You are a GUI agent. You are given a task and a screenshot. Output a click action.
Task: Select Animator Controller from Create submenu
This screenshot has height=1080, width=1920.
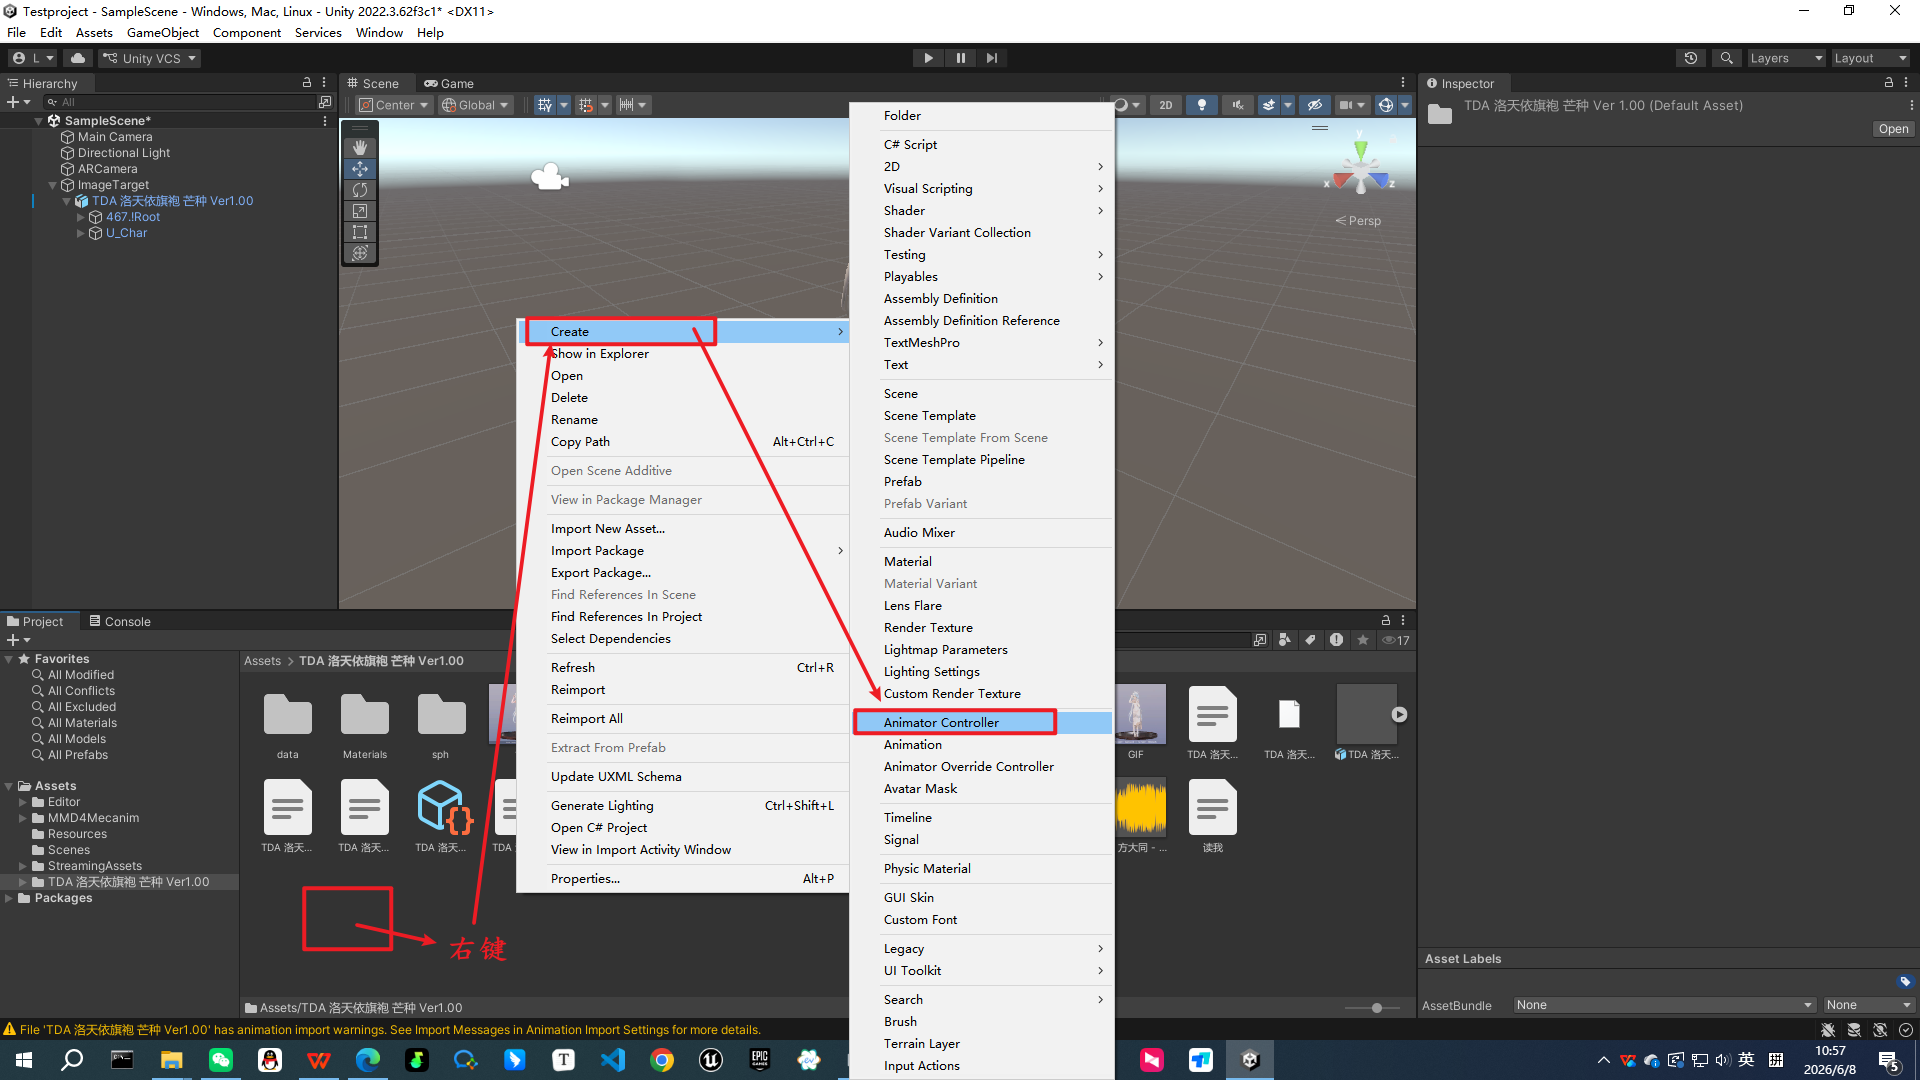coord(983,722)
